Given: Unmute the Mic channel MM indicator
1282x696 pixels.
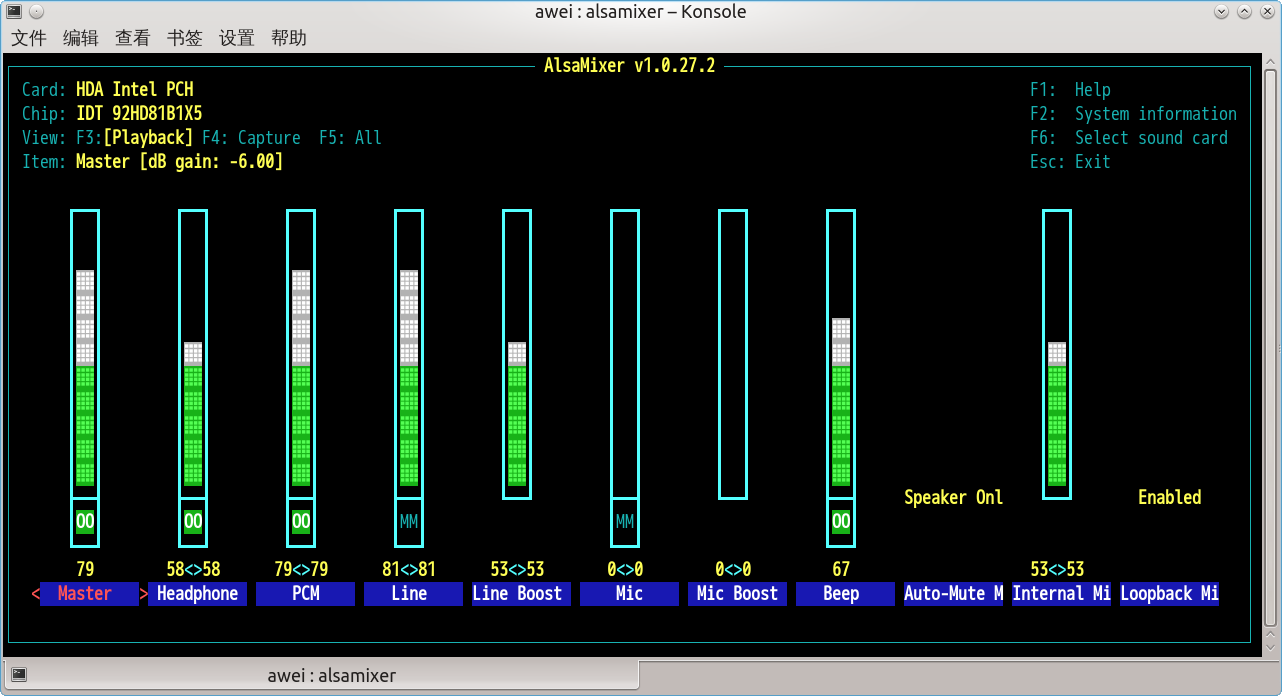Looking at the screenshot, I should point(625,521).
